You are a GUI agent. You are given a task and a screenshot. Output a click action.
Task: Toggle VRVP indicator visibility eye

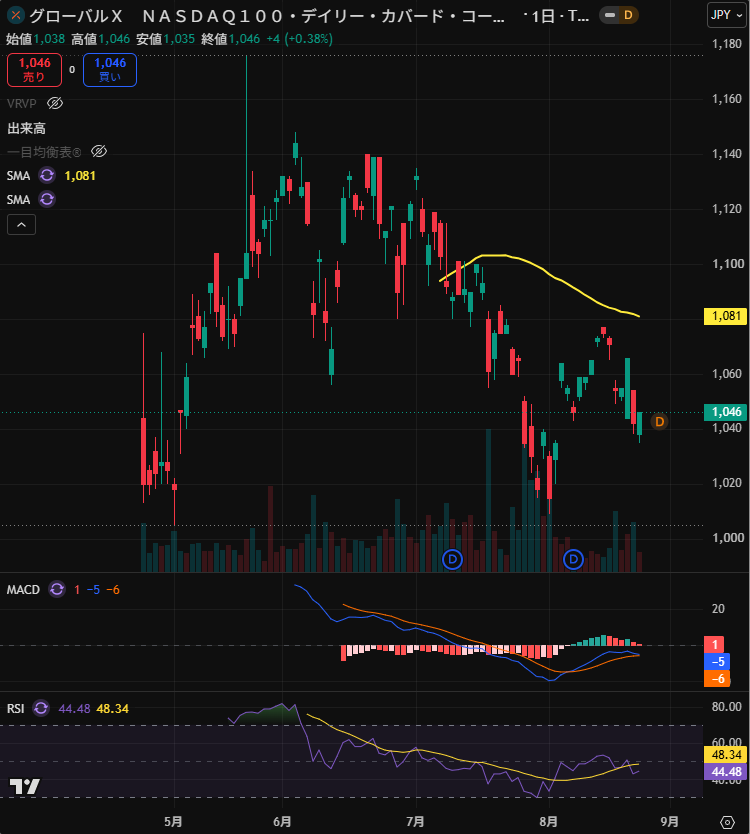point(55,103)
